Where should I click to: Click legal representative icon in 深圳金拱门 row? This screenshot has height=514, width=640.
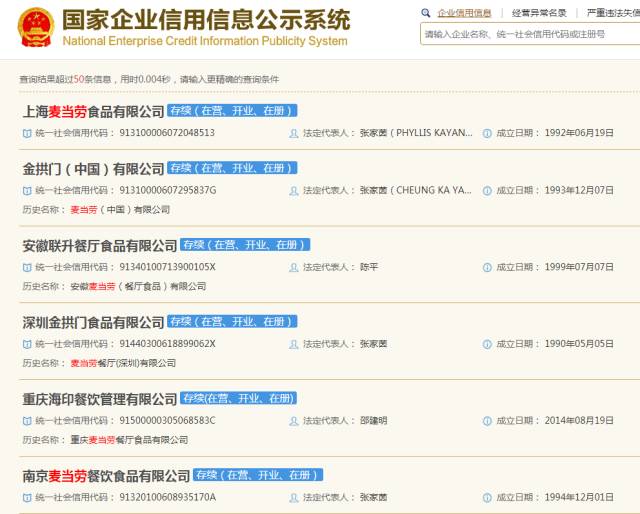coord(293,344)
